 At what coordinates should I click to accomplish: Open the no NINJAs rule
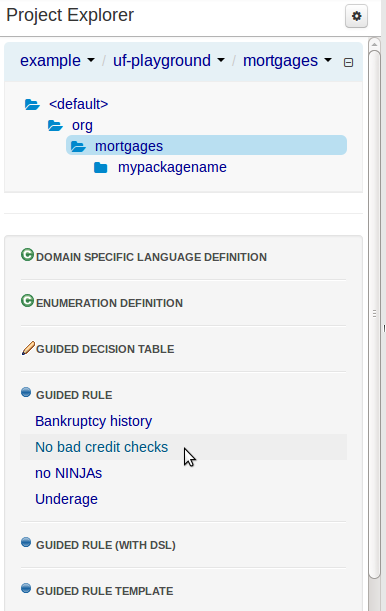69,473
